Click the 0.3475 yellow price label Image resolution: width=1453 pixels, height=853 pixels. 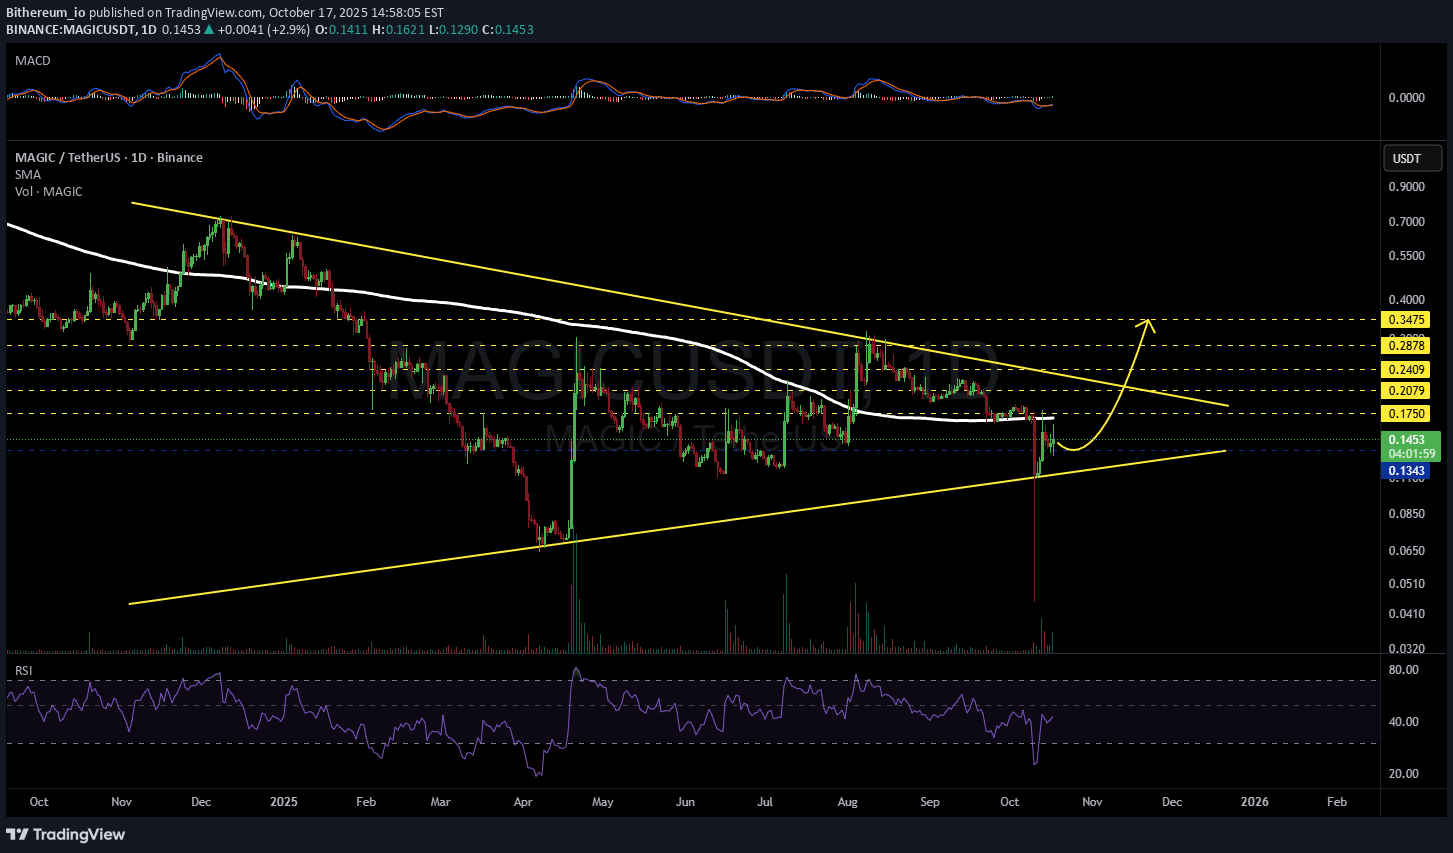pyautogui.click(x=1405, y=320)
